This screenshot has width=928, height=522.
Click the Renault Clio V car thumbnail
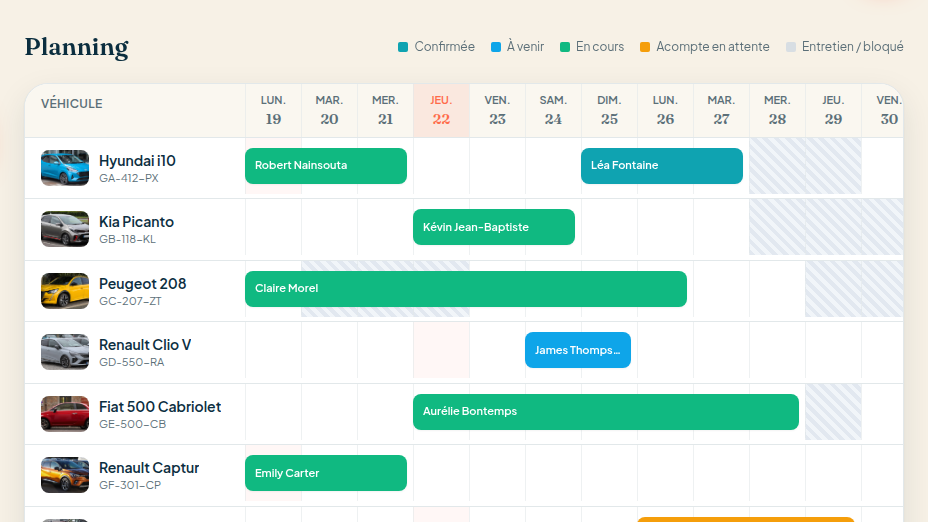click(x=65, y=352)
